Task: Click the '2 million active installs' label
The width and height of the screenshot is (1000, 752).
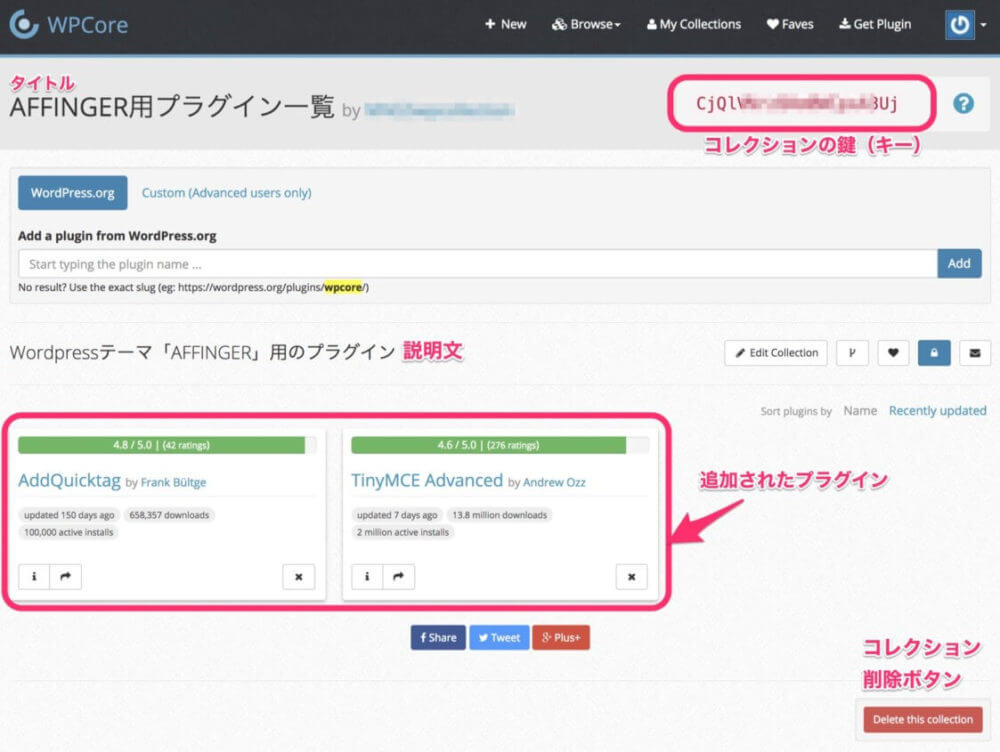Action: 403,532
